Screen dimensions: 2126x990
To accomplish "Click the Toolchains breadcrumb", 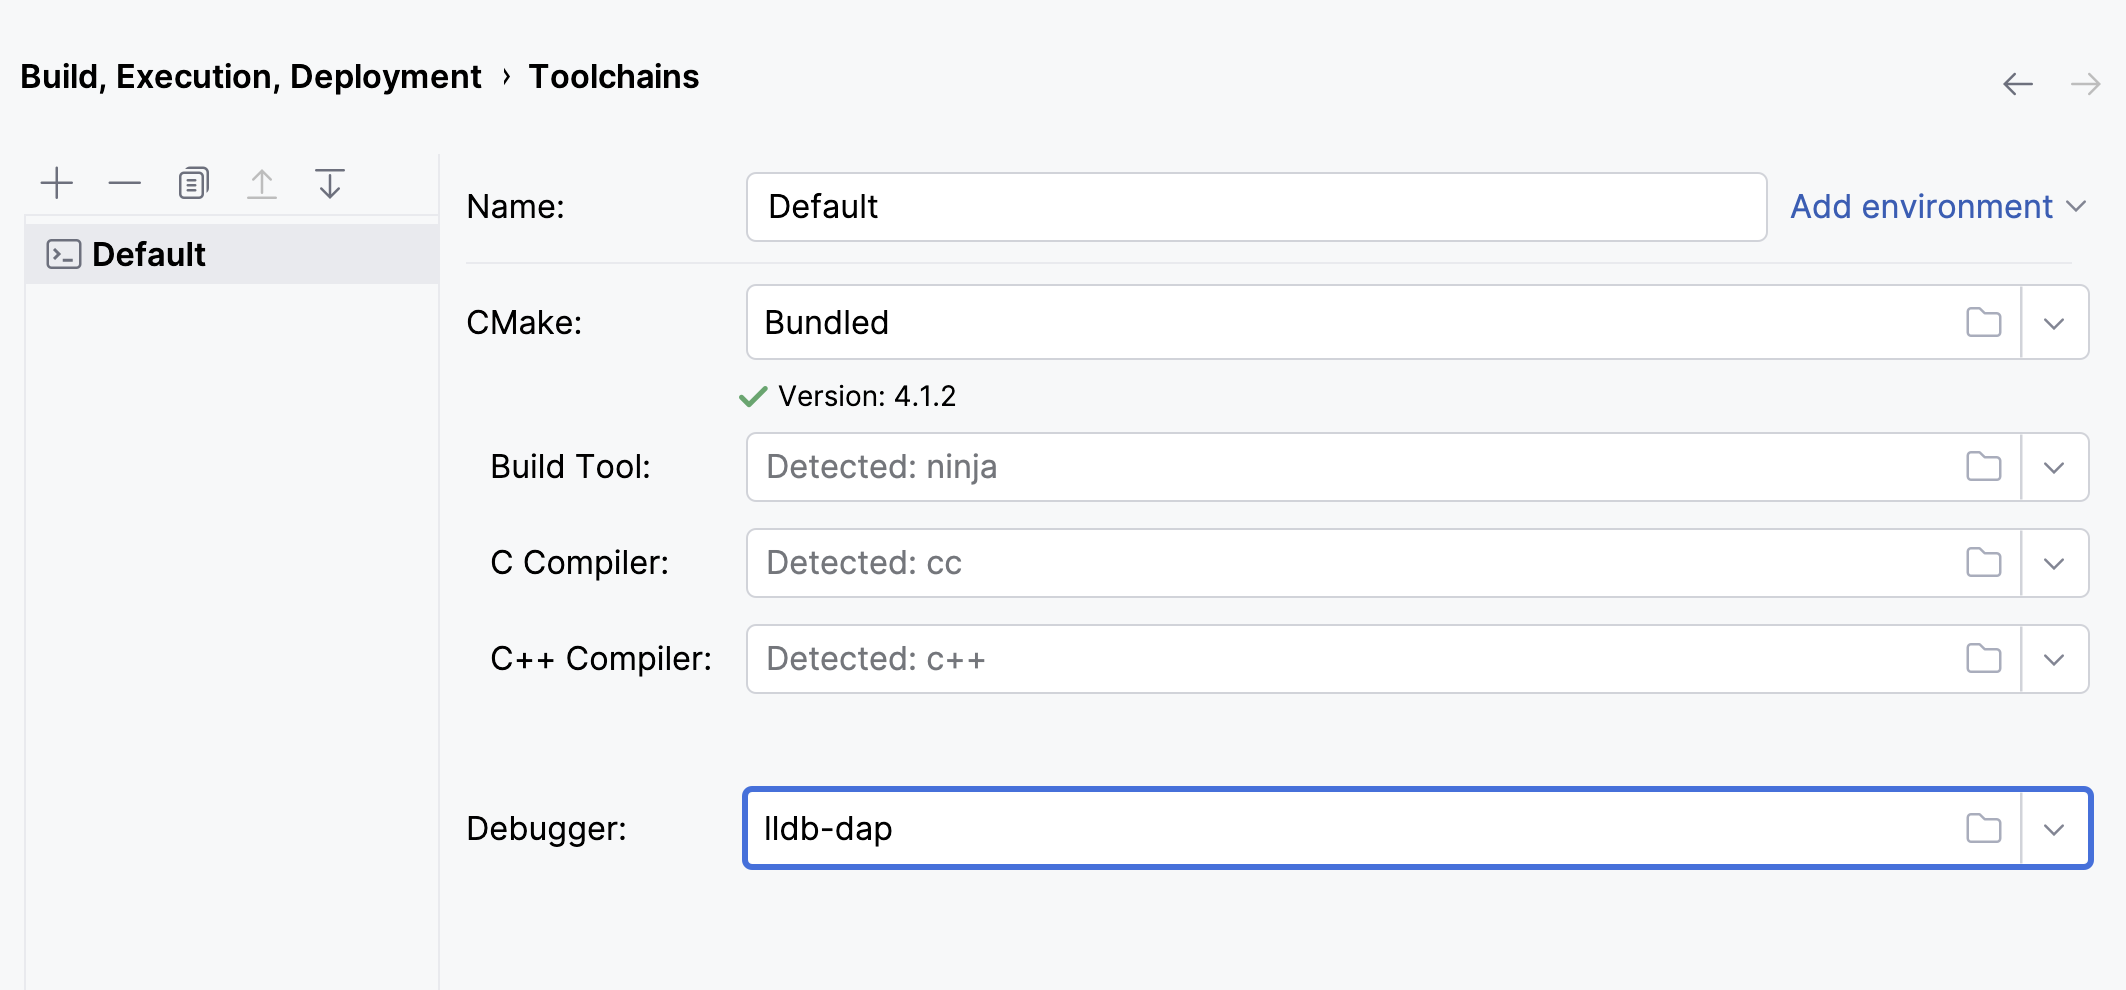I will tap(613, 76).
